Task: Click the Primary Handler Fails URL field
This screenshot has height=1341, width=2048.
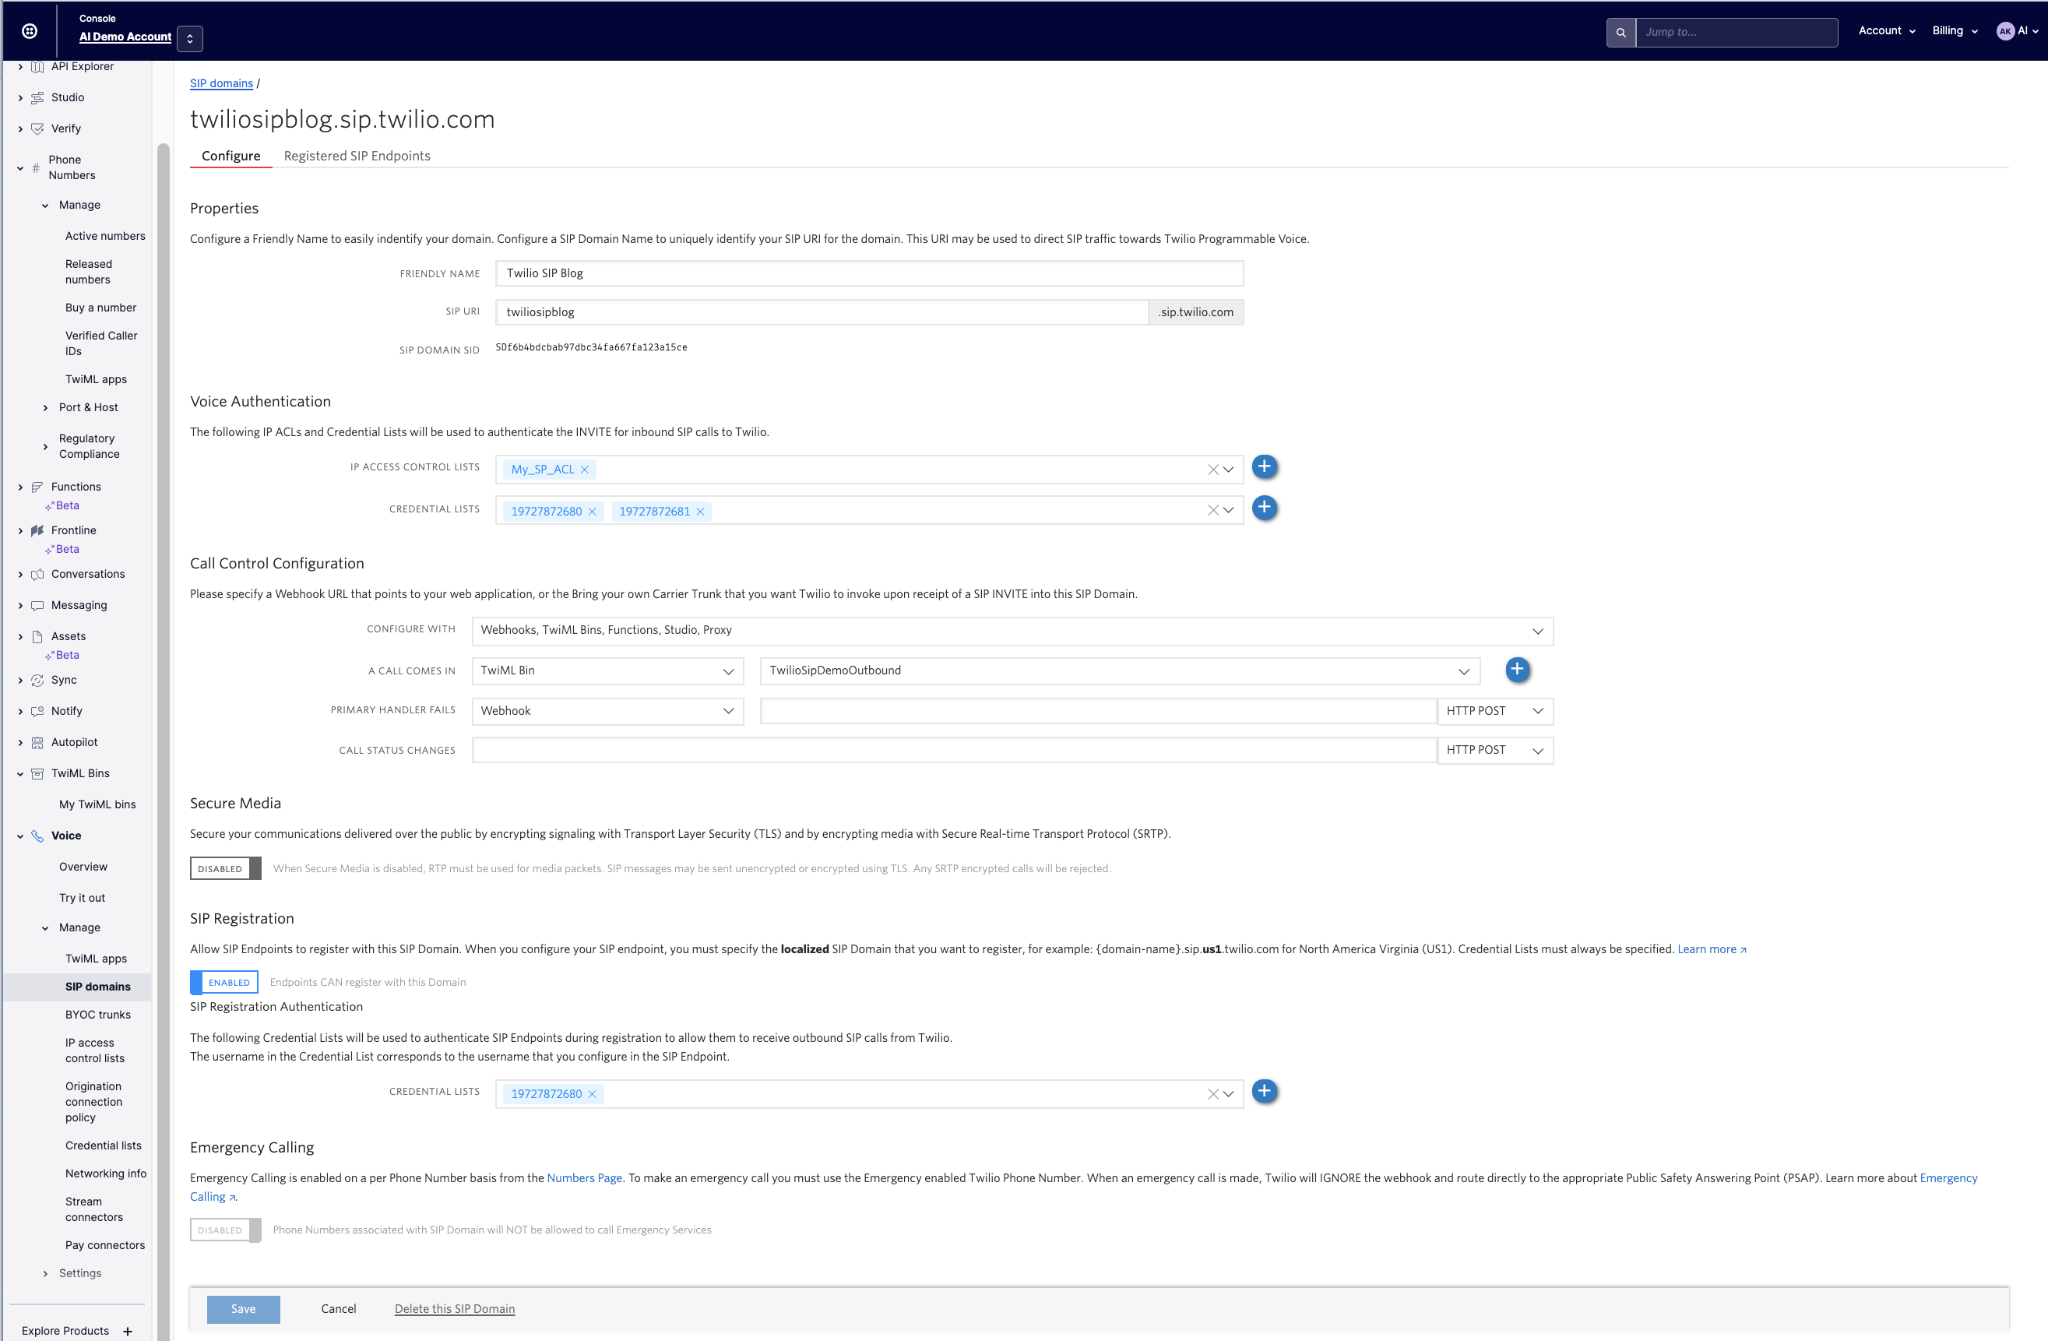Action: [x=1098, y=711]
